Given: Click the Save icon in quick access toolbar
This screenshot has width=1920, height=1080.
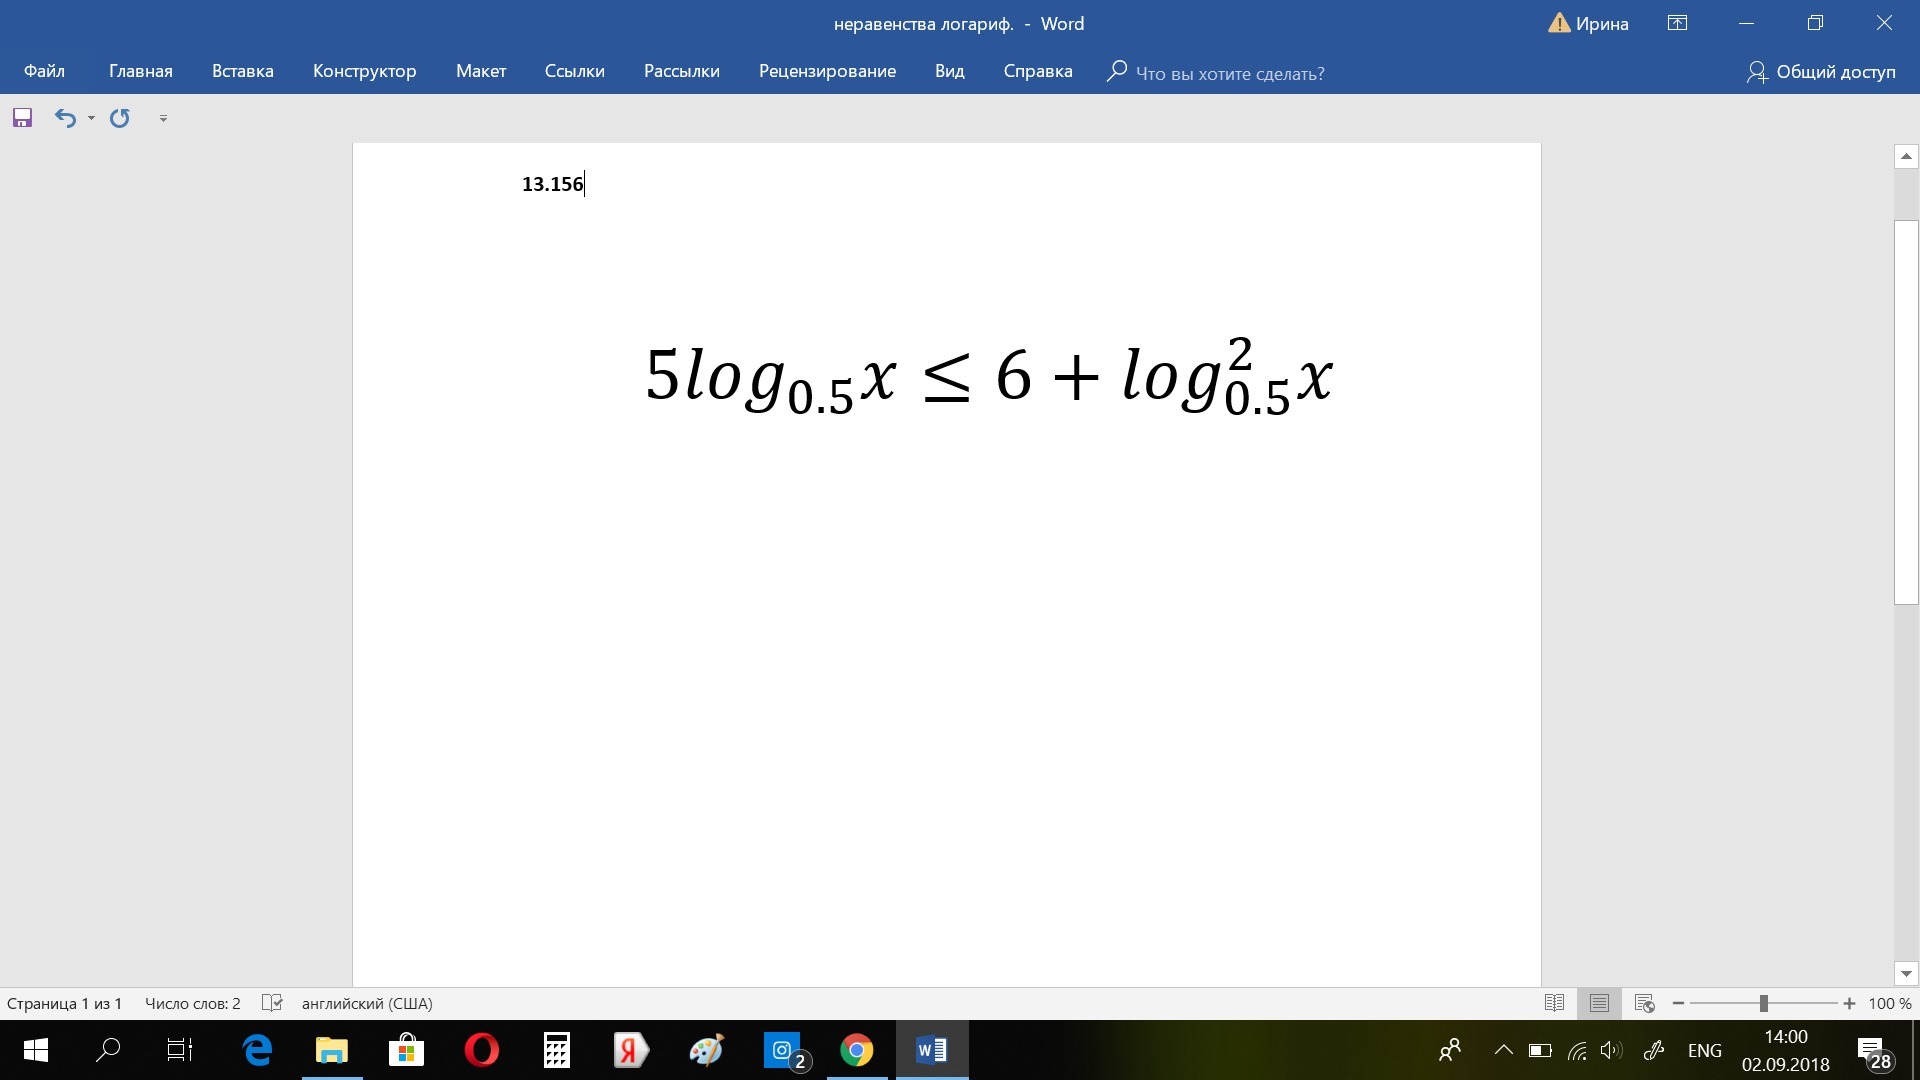Looking at the screenshot, I should (22, 118).
